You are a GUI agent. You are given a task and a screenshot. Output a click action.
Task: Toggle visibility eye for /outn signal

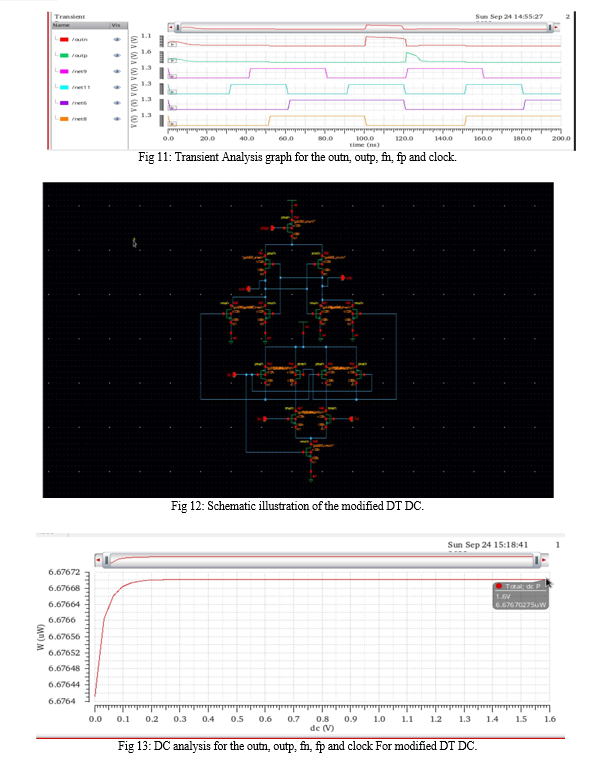pyautogui.click(x=117, y=39)
